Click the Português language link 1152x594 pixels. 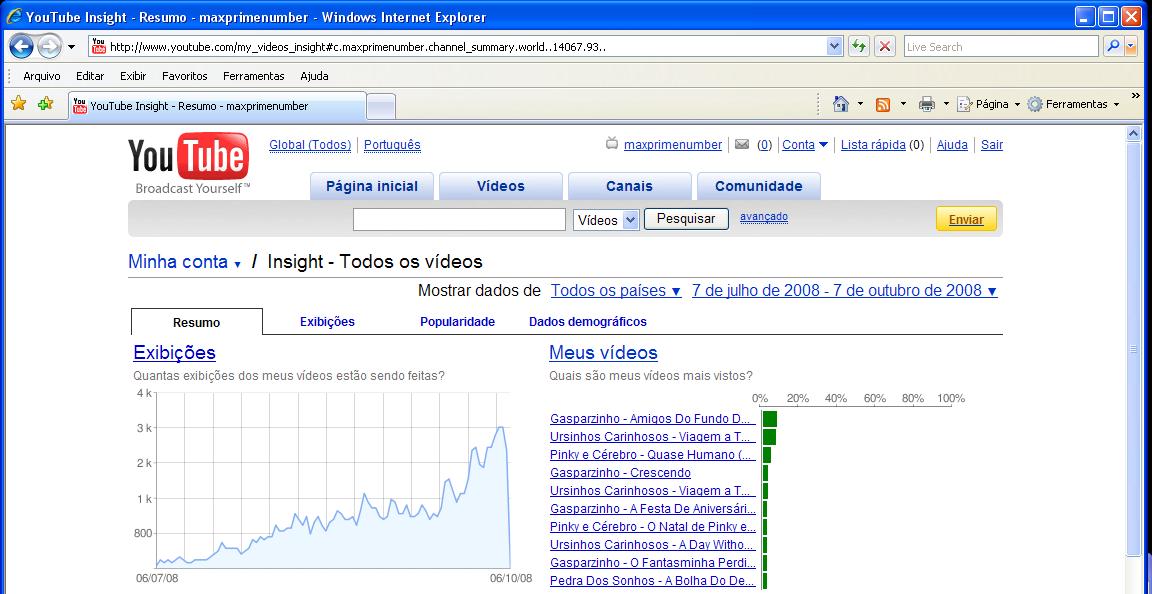pos(392,145)
